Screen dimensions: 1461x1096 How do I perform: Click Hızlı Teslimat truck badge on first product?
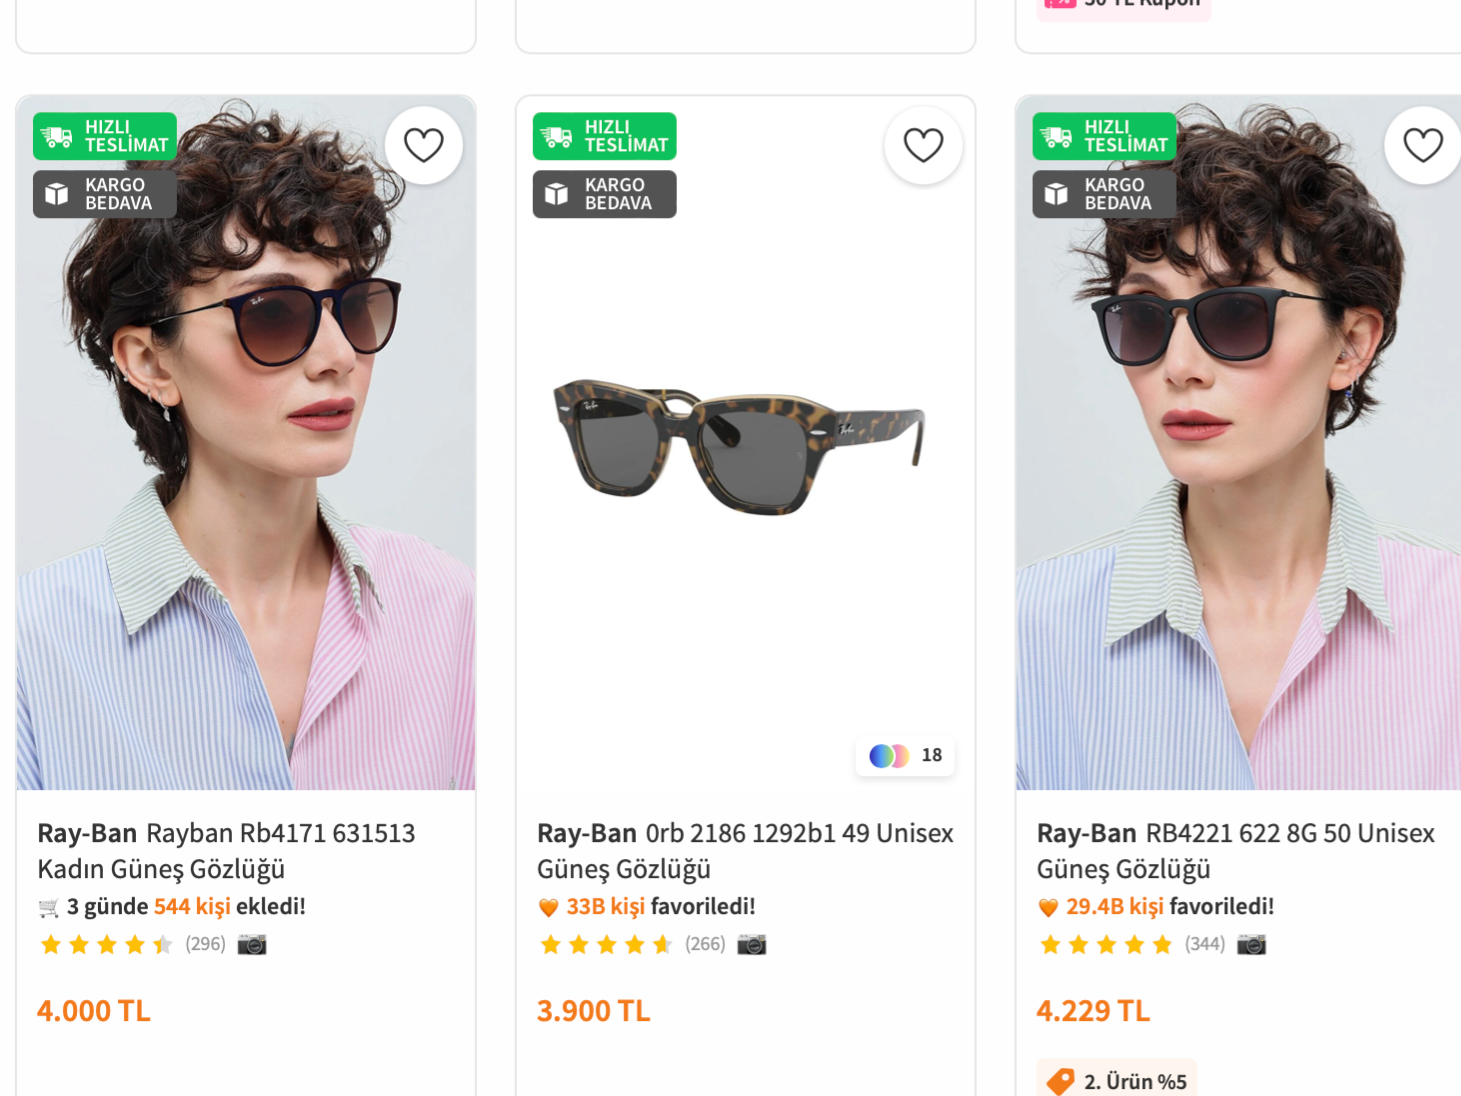tap(105, 136)
